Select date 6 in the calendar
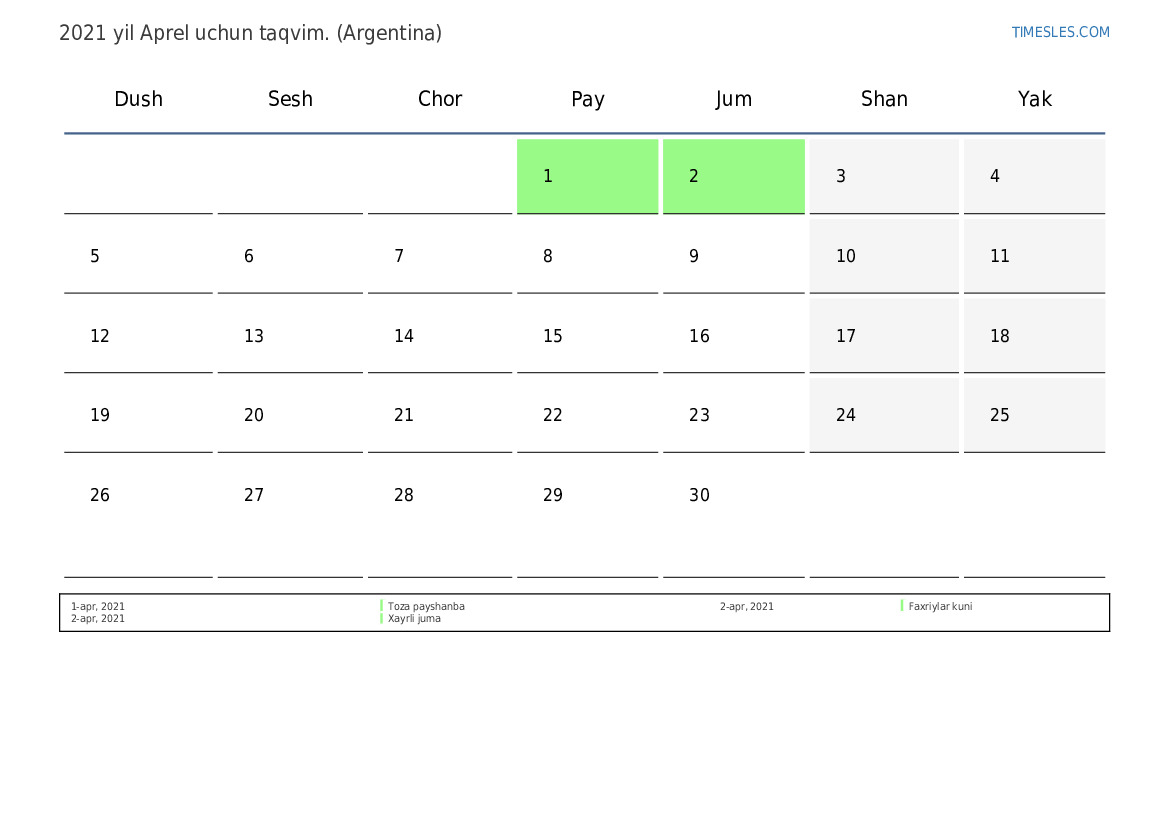Viewport: 1169px width, 827px height. click(x=290, y=256)
